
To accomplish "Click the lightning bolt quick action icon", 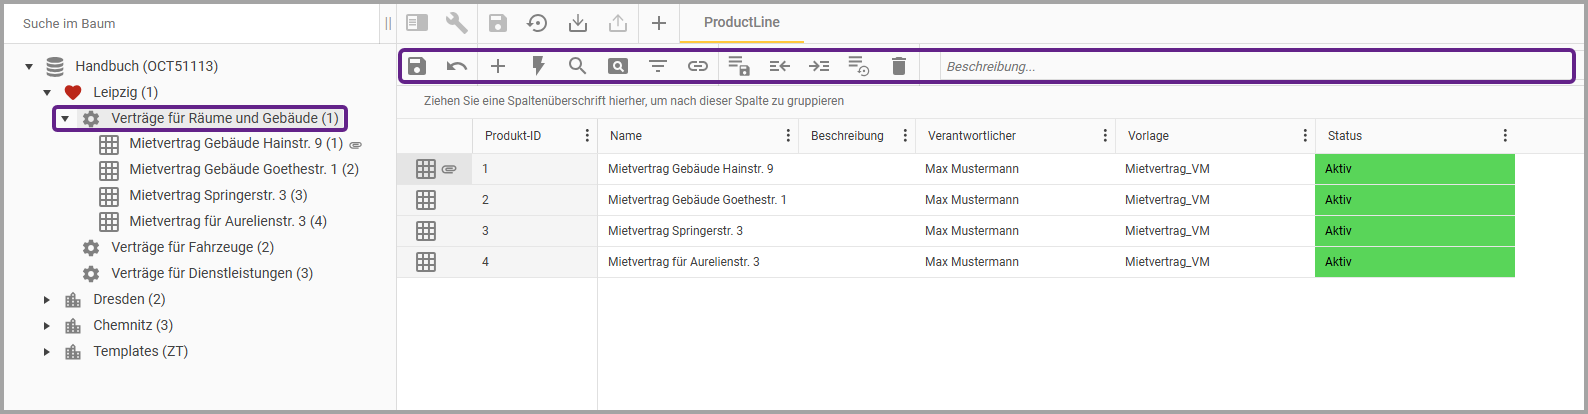I will click(x=538, y=66).
